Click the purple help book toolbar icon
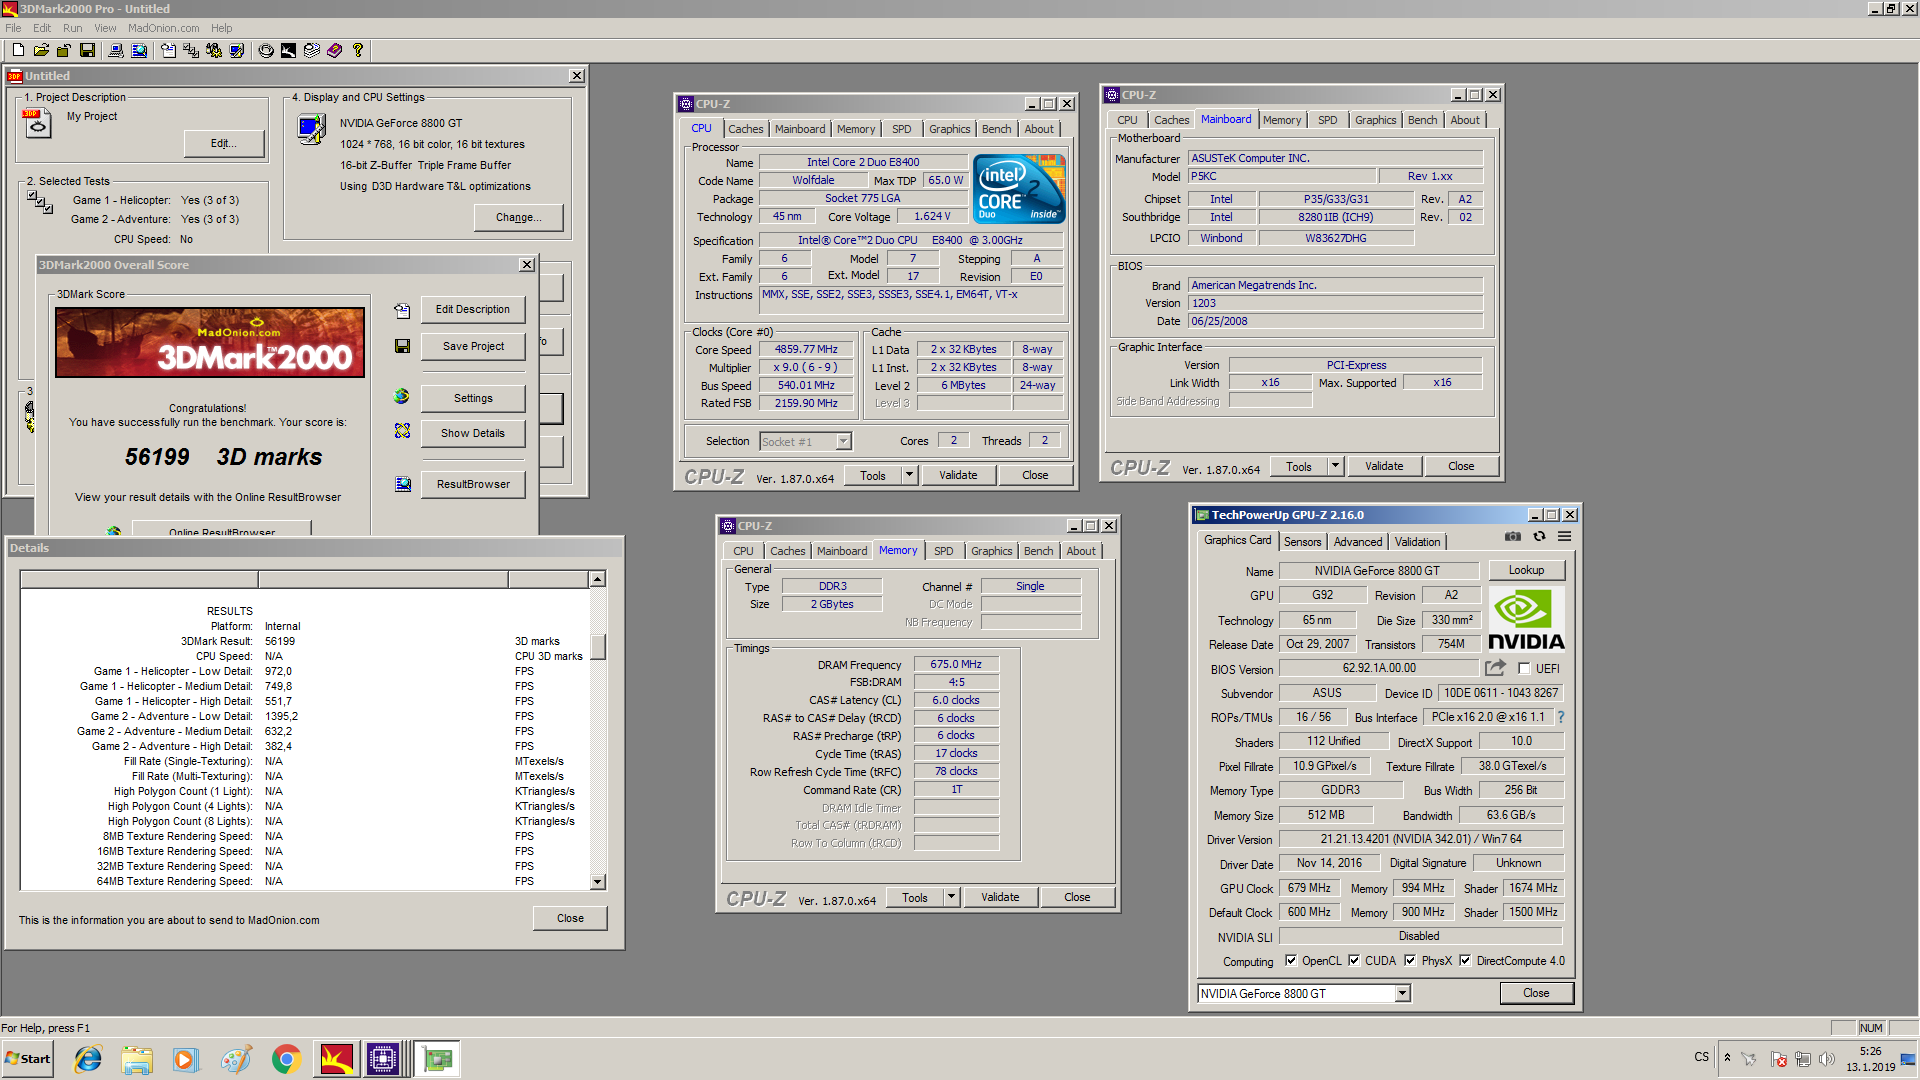 (x=335, y=50)
